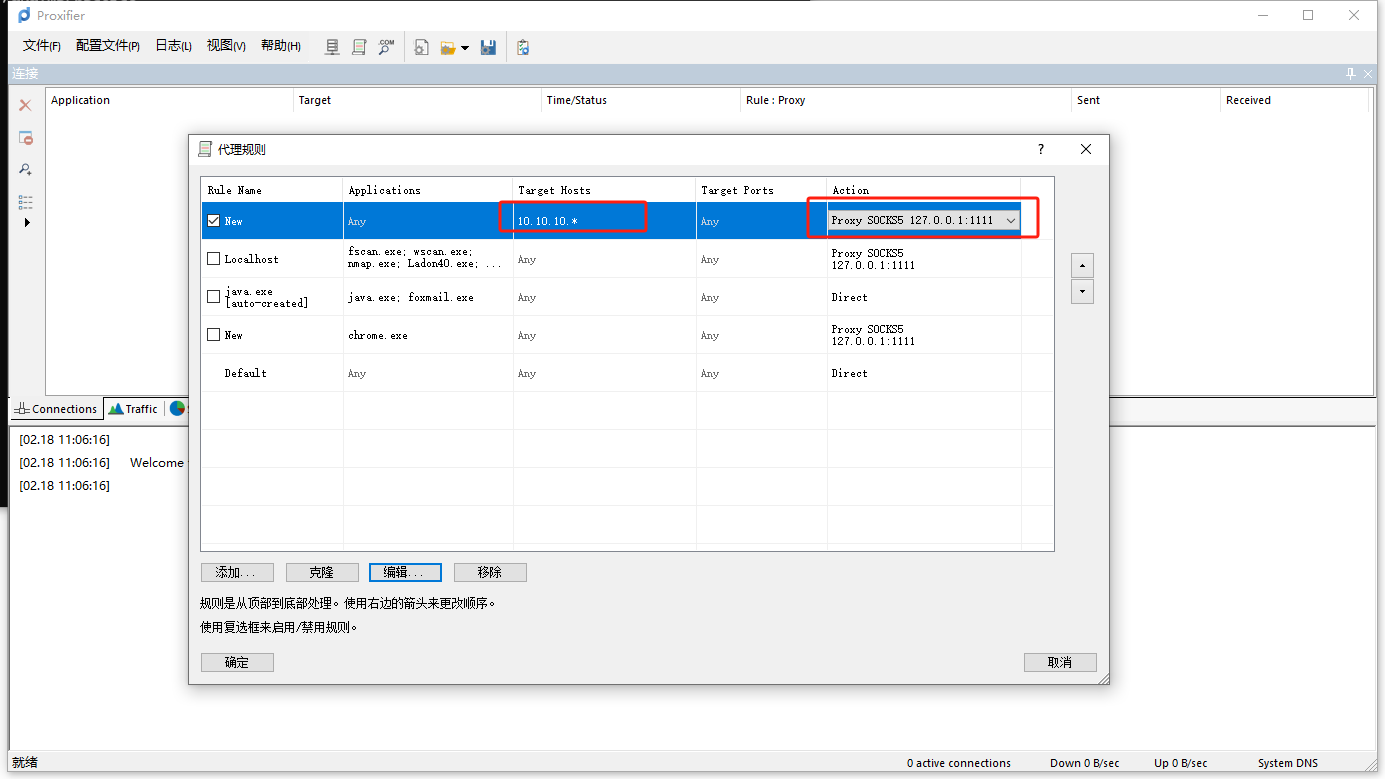Open Name Resolution (.com magnifier) icon
Screen dimensions: 1385x779
click(x=386, y=47)
